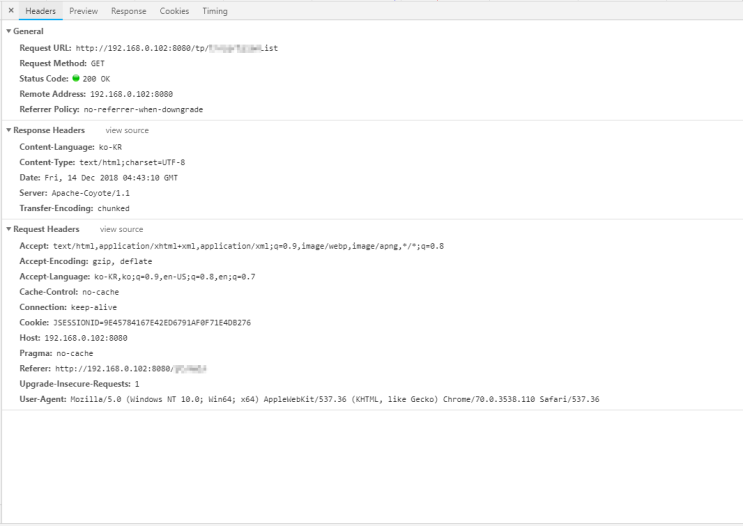743x526 pixels.
Task: Click the Accept-Language header value
Action: [x=174, y=276]
